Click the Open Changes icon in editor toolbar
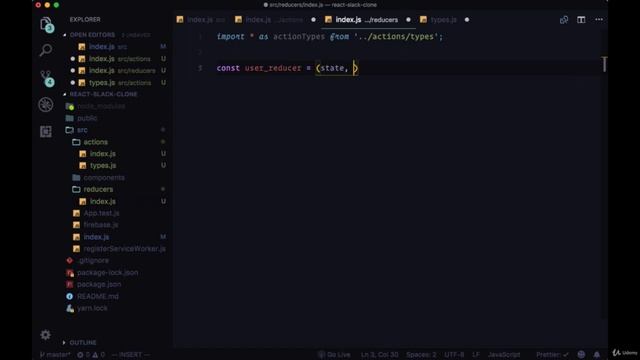This screenshot has width=640, height=360. click(564, 20)
